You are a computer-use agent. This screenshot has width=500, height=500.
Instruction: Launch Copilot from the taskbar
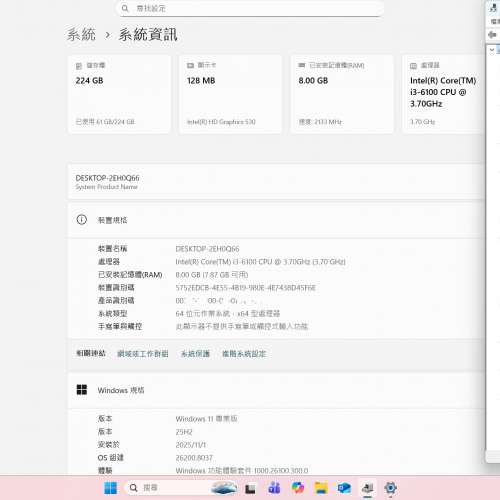tap(298, 488)
